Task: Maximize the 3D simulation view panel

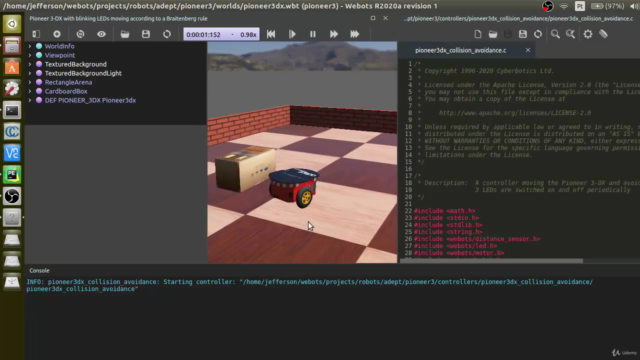Action: (x=373, y=18)
